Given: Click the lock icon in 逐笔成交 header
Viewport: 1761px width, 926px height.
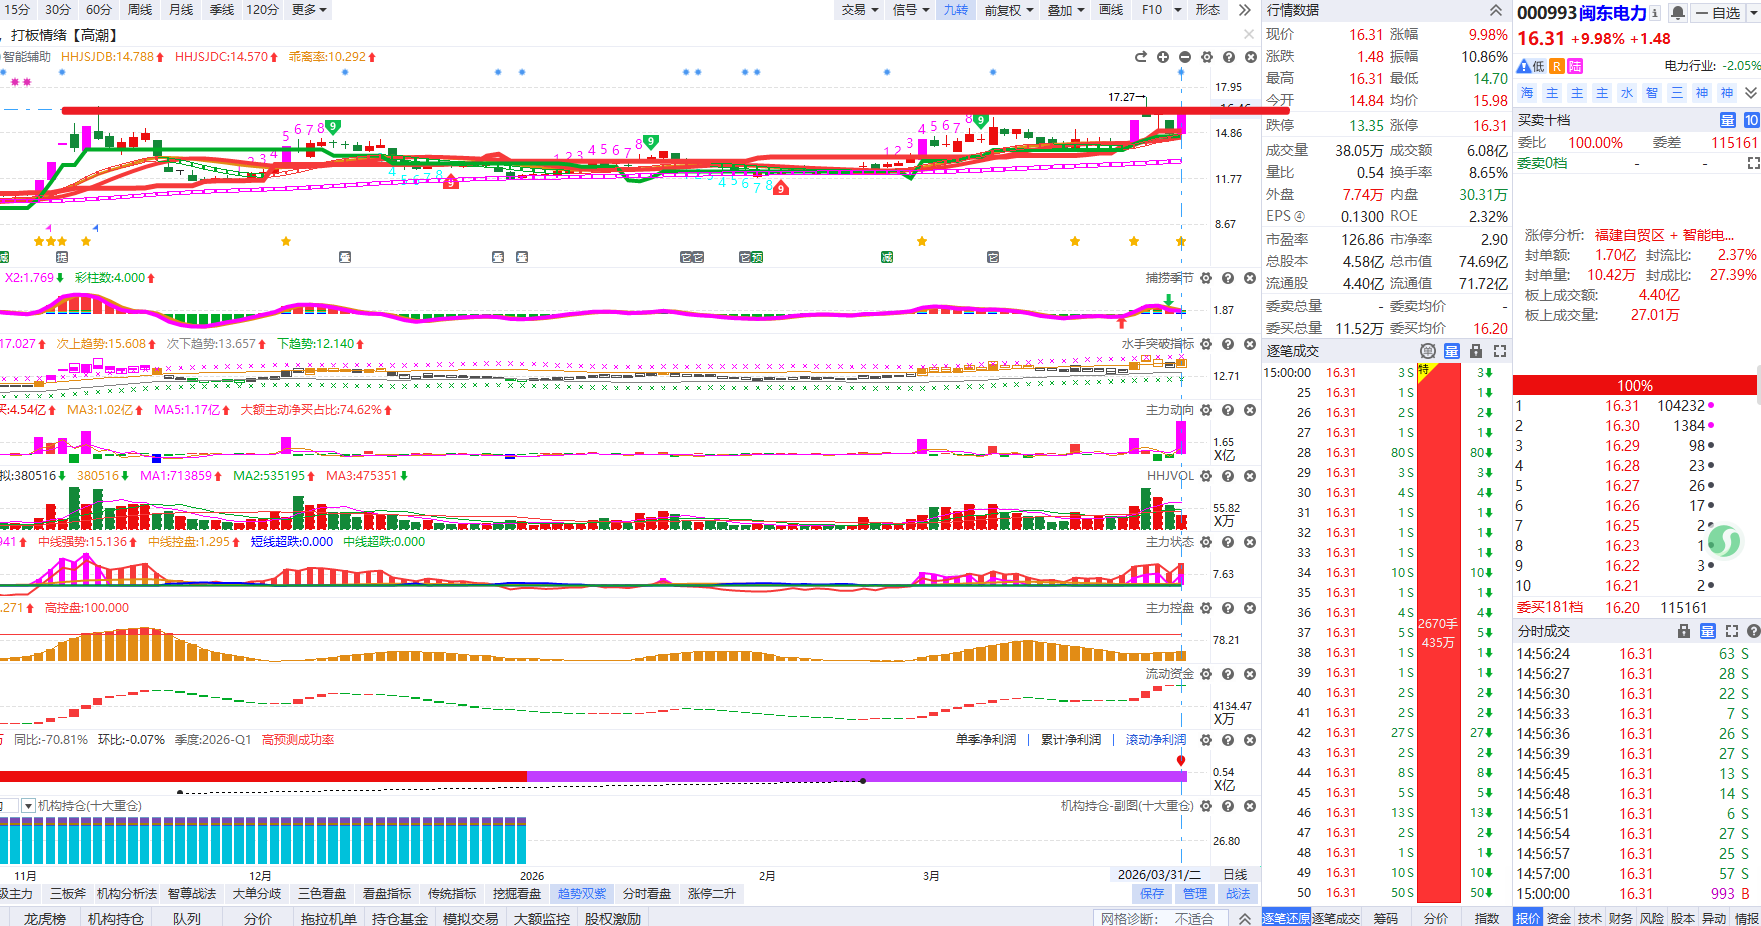Looking at the screenshot, I should [x=1476, y=351].
